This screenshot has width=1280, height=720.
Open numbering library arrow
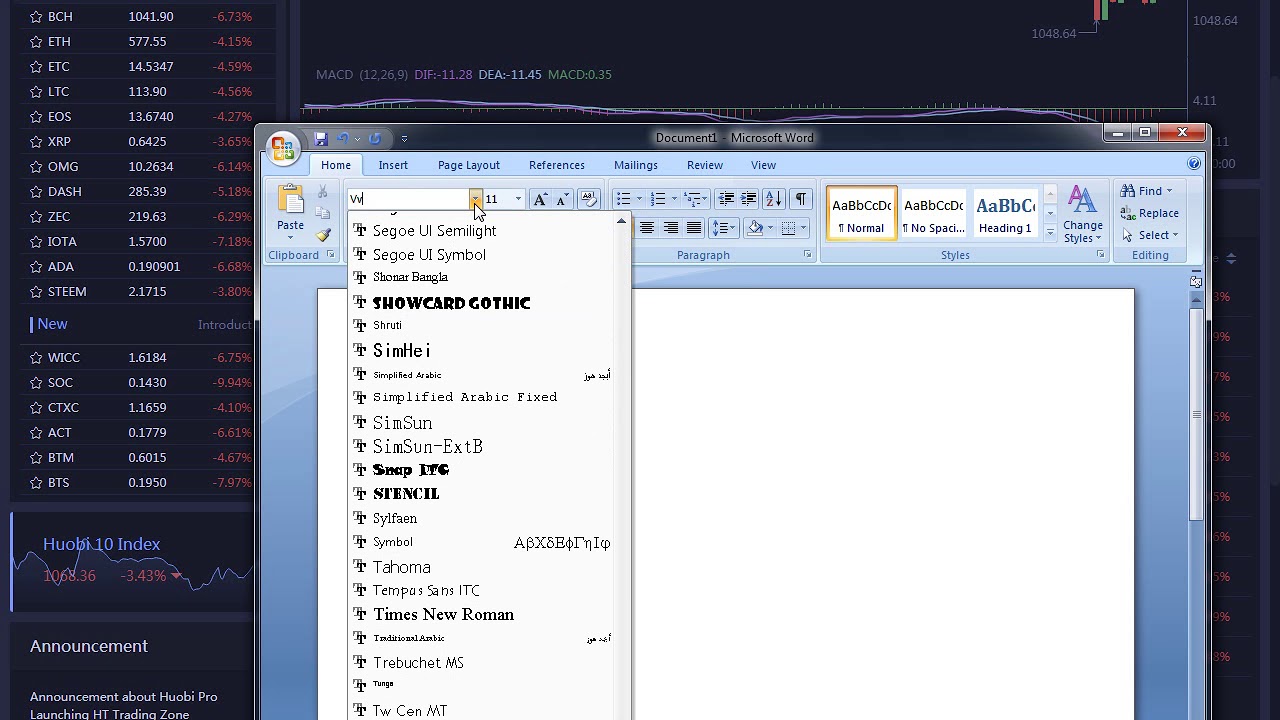point(674,199)
